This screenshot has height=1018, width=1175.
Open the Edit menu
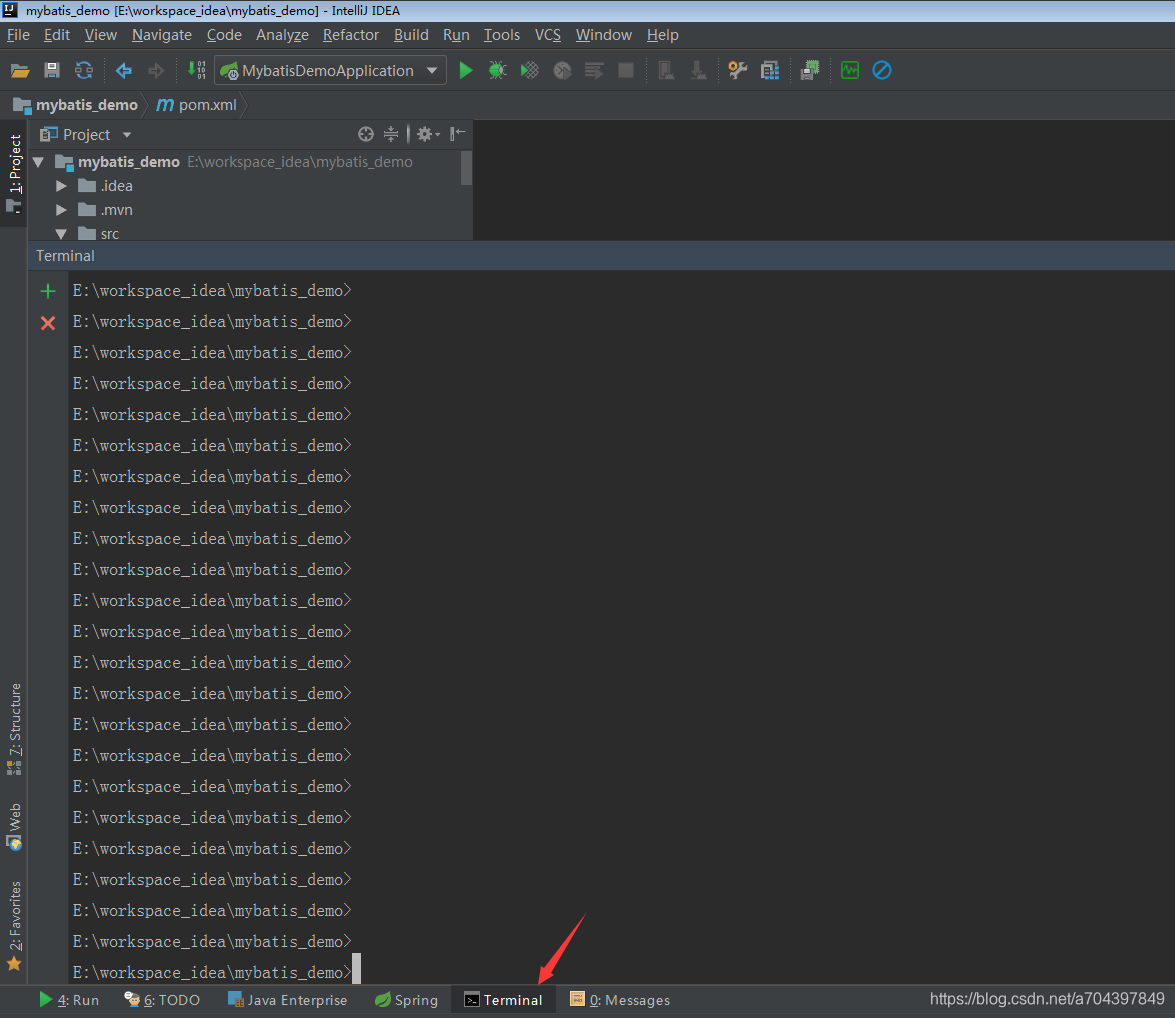pyautogui.click(x=57, y=35)
